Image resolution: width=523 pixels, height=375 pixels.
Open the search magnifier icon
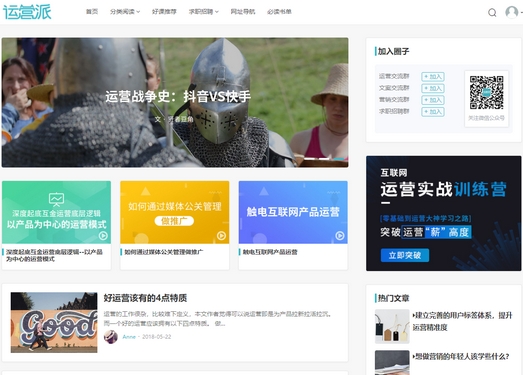[x=492, y=13]
